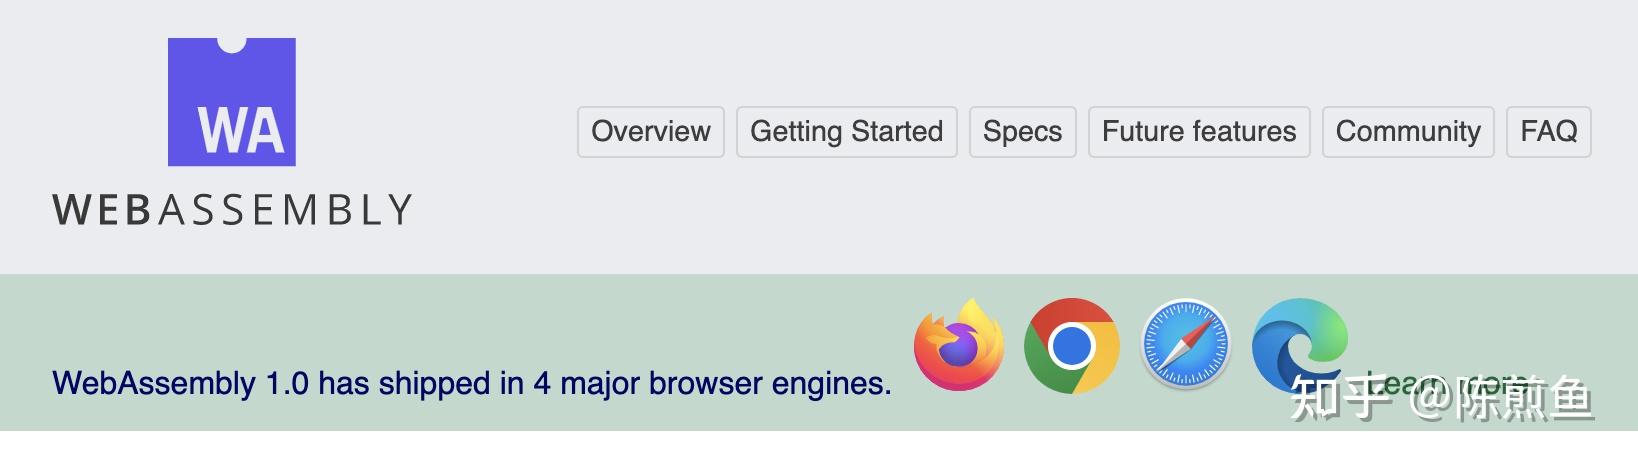Screen dimensions: 1638x466
Task: Click the 知乎 watermark logo
Action: pos(1340,397)
